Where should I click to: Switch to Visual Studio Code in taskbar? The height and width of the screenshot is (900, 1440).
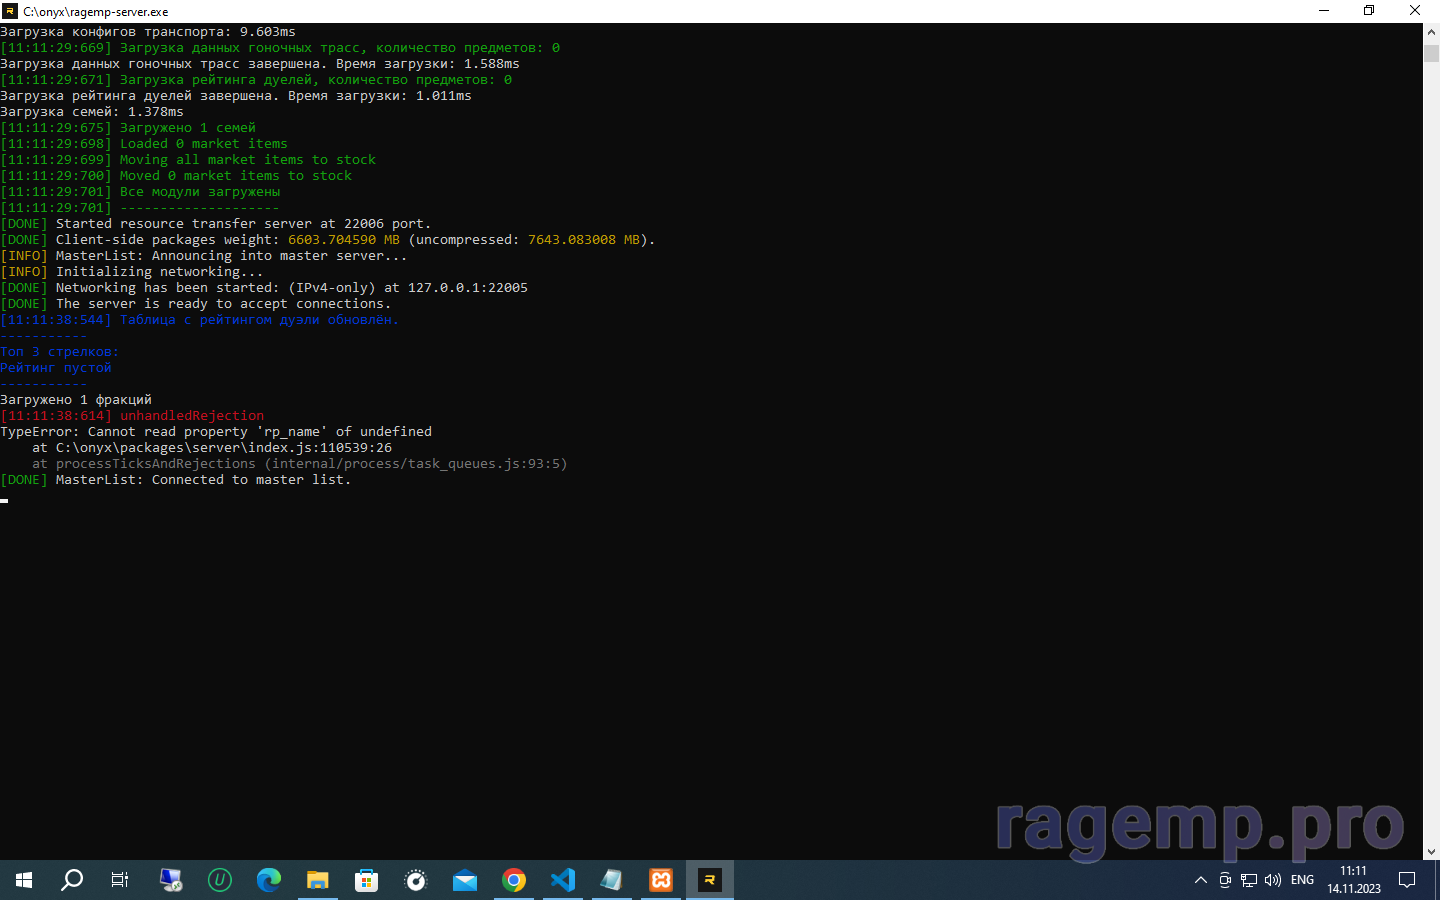point(563,880)
